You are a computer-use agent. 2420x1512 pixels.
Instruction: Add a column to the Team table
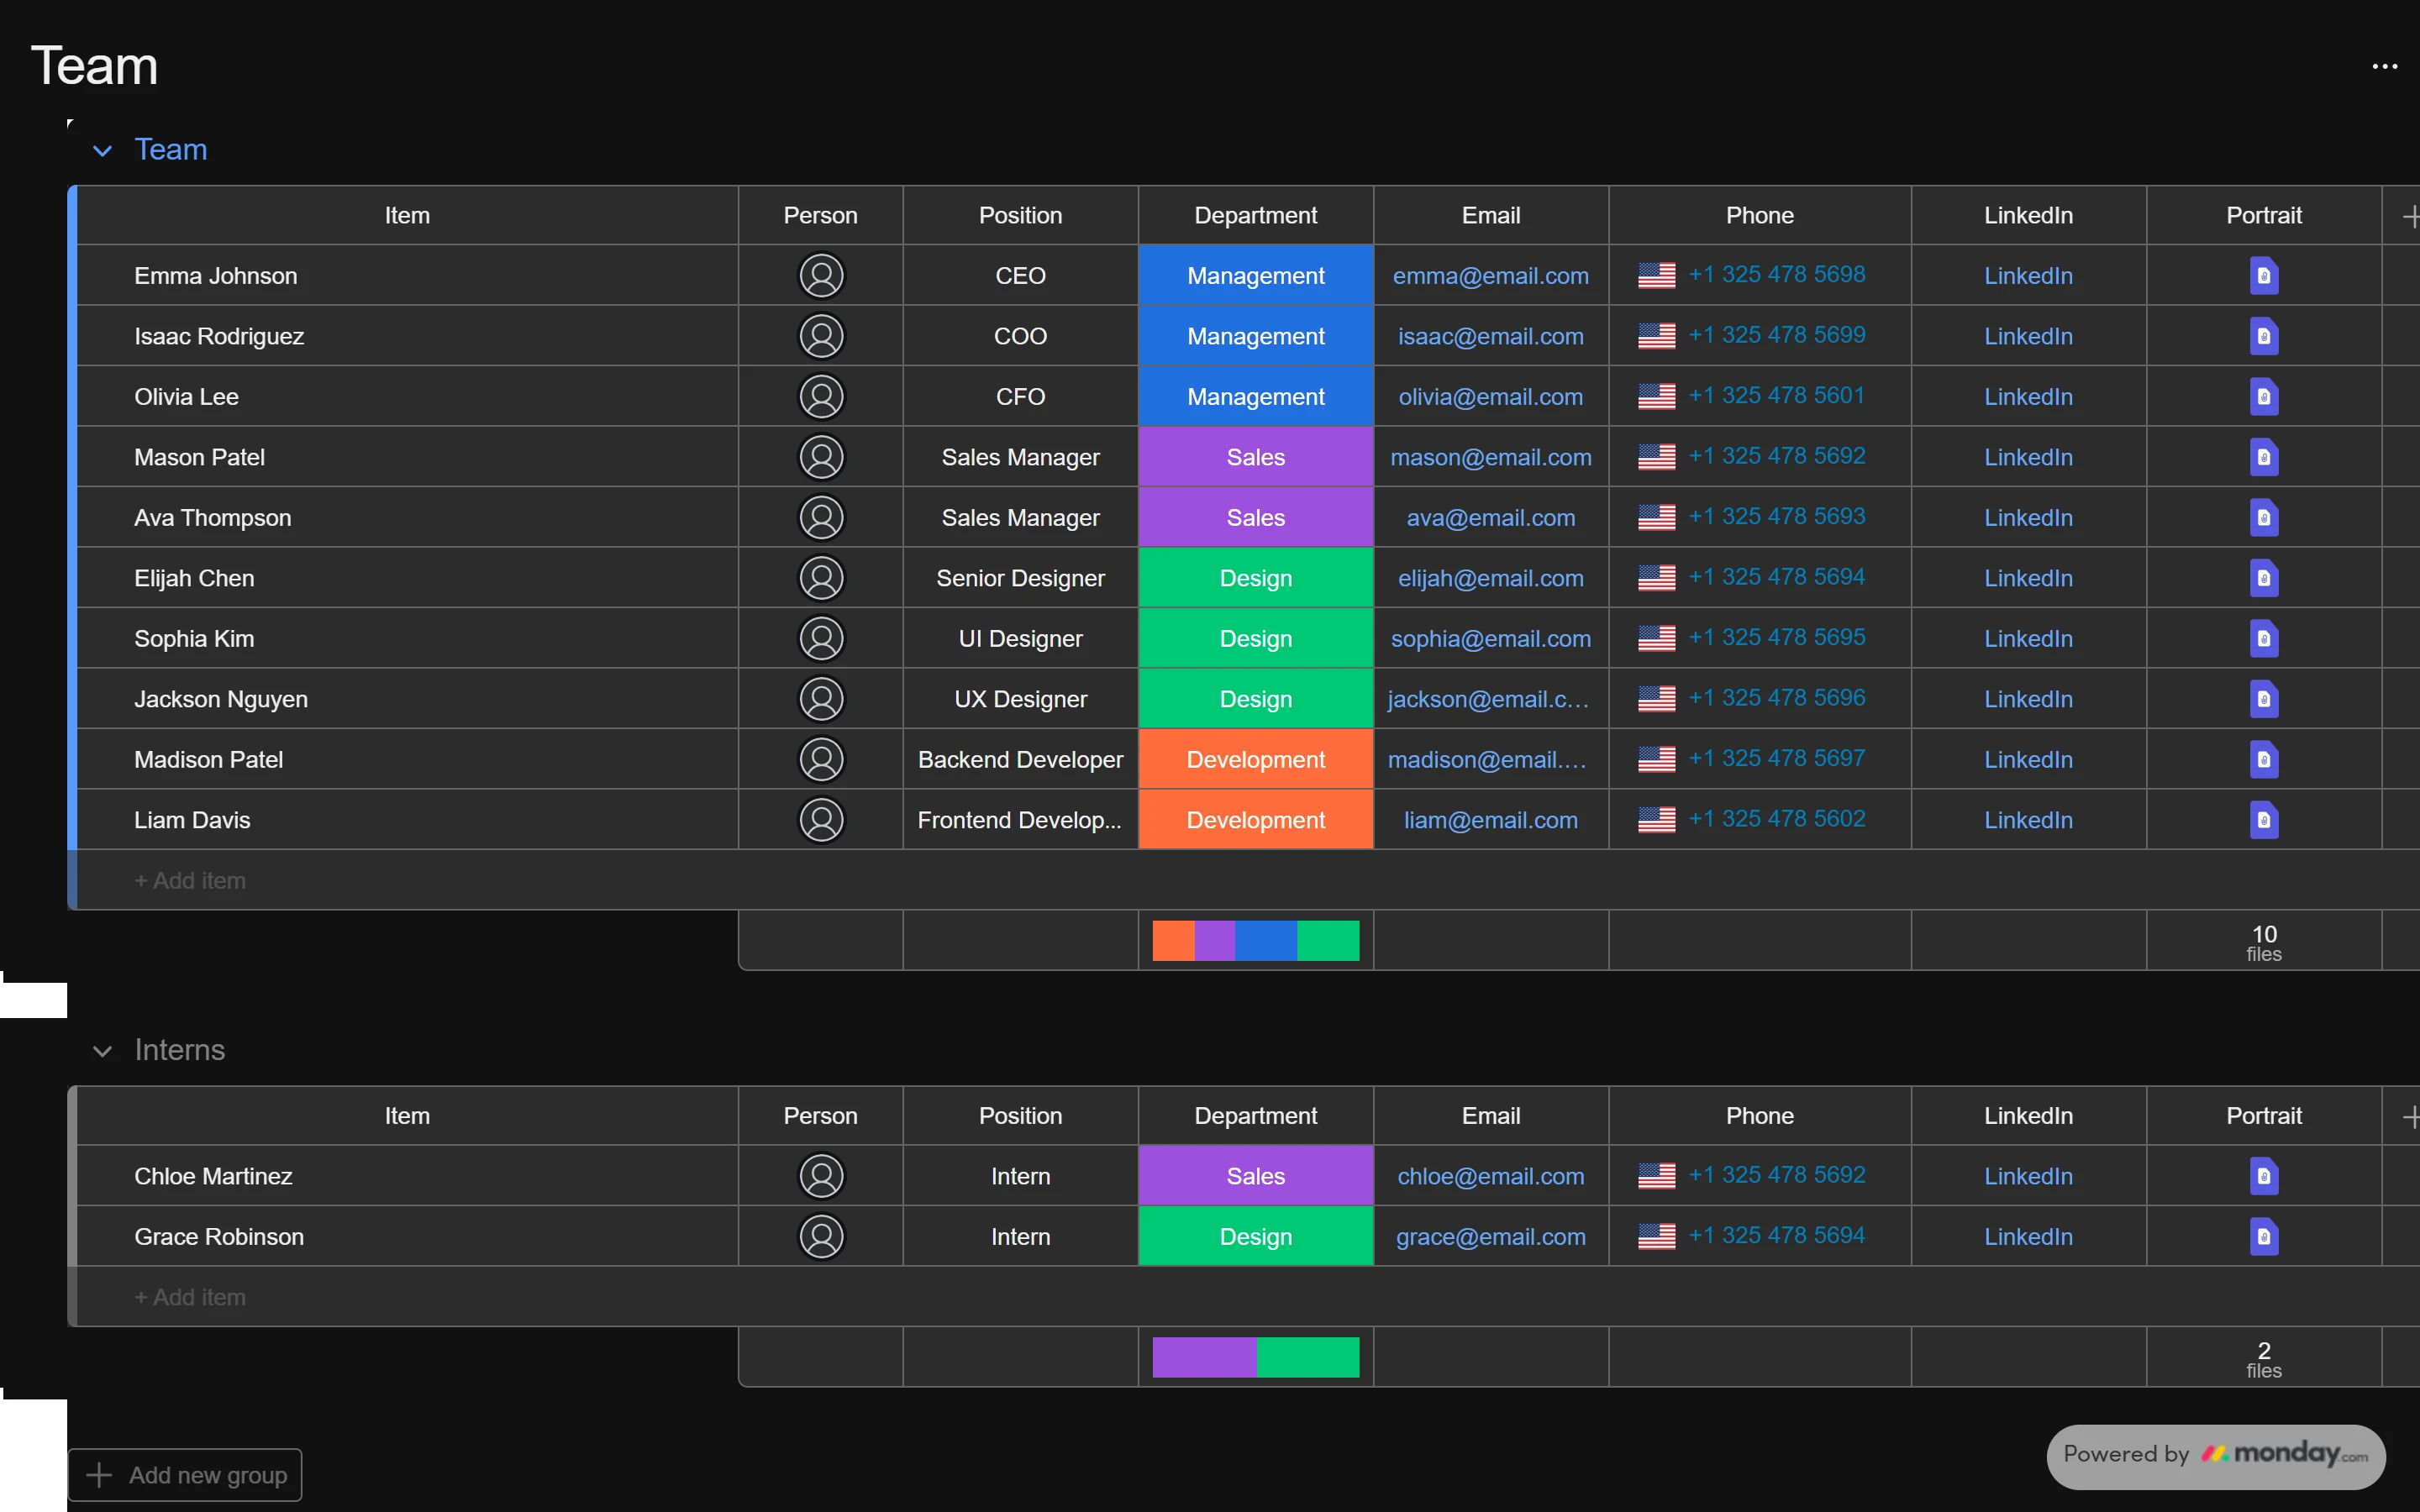tap(2409, 216)
